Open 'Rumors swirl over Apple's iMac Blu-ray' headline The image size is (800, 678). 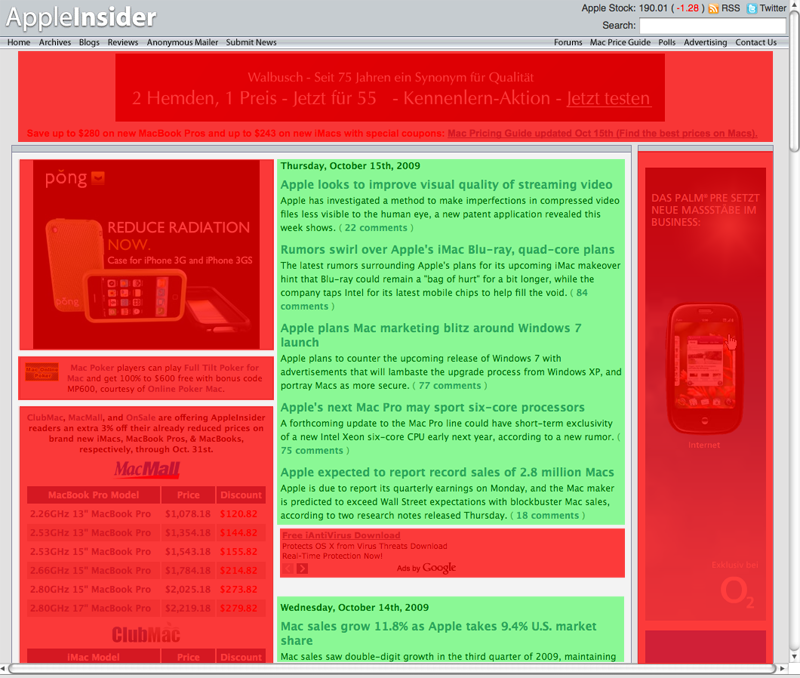click(x=447, y=249)
